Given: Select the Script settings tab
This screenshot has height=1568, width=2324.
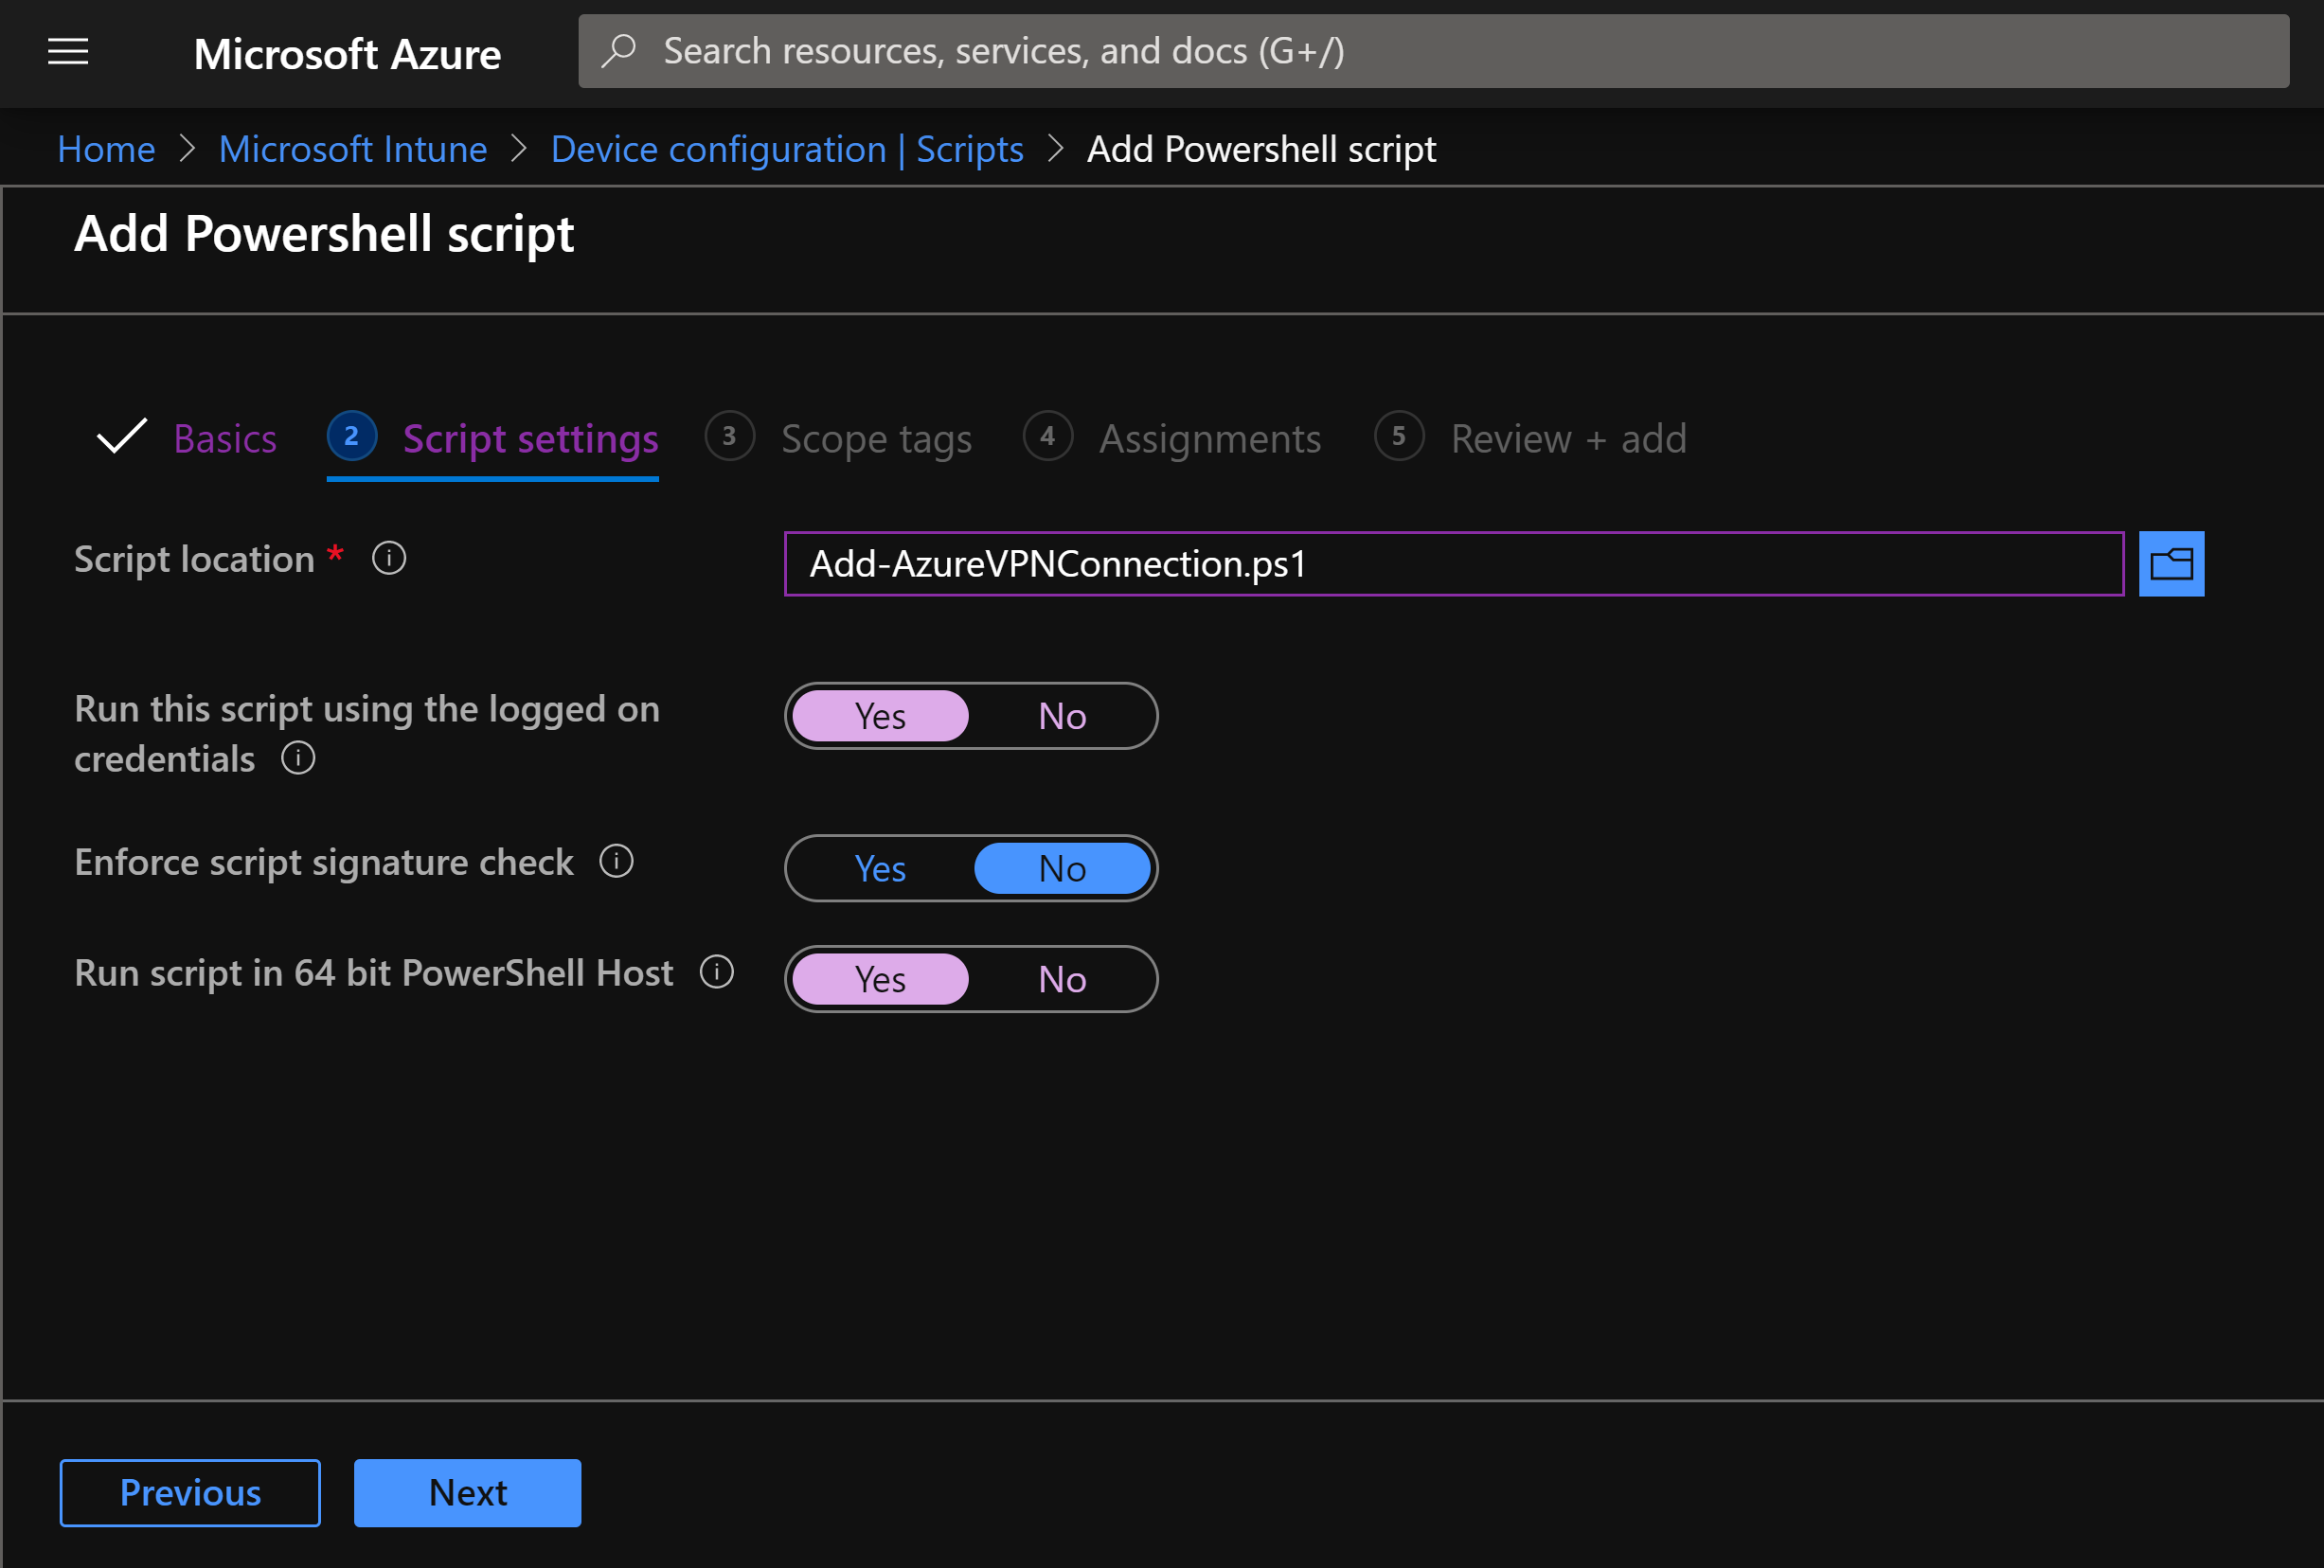Looking at the screenshot, I should 531,439.
